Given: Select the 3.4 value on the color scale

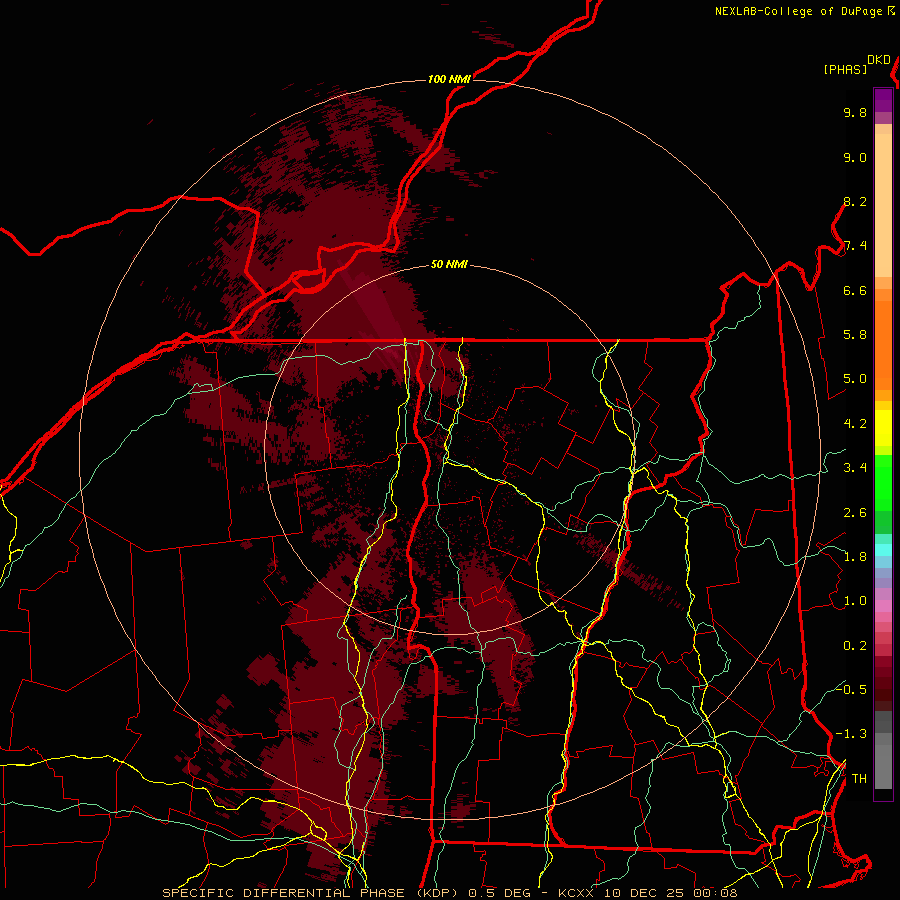Looking at the screenshot, I should (855, 468).
